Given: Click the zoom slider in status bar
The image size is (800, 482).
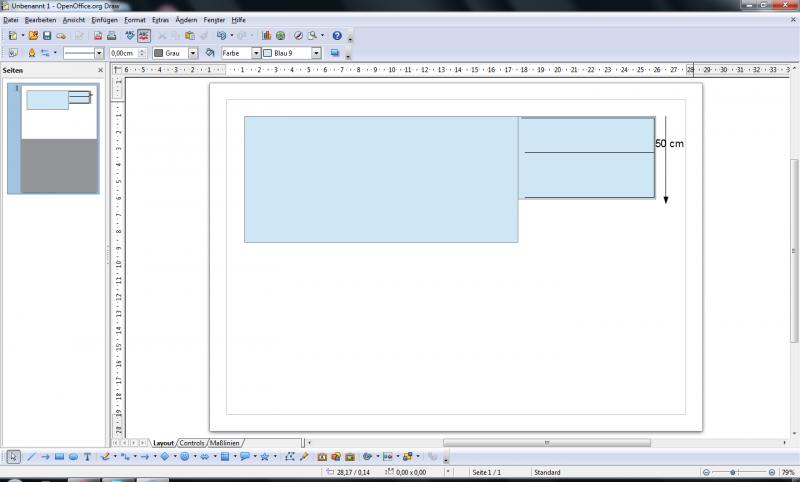Looking at the screenshot, I should [x=734, y=472].
